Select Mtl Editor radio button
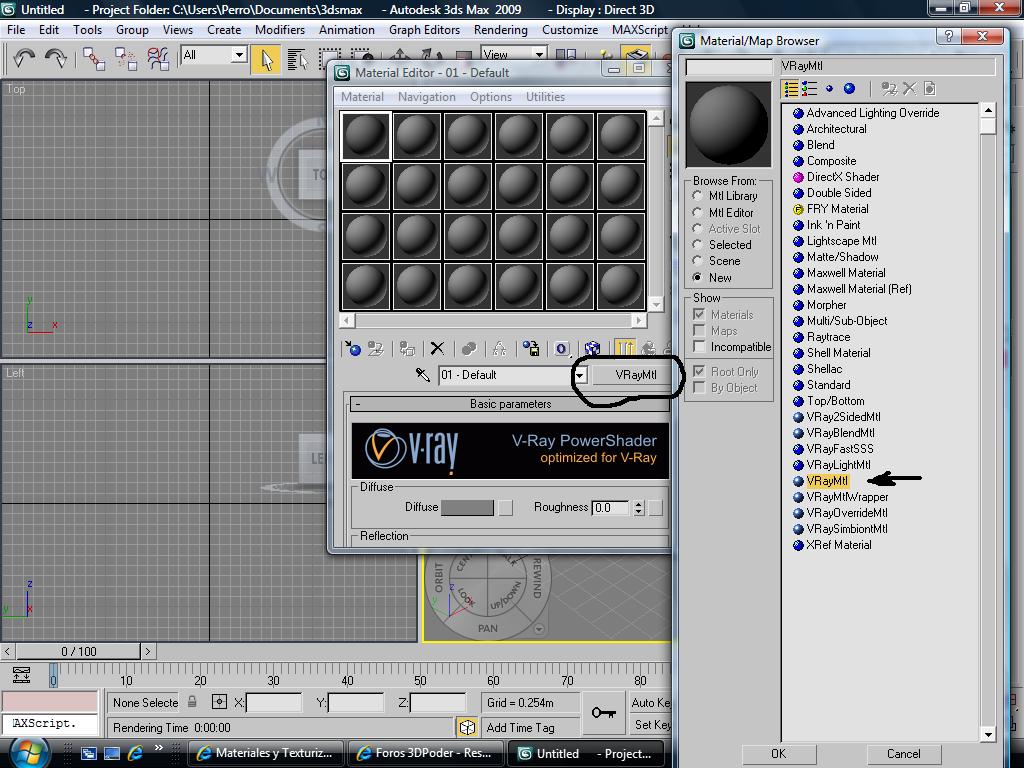This screenshot has height=768, width=1024. pyautogui.click(x=697, y=212)
